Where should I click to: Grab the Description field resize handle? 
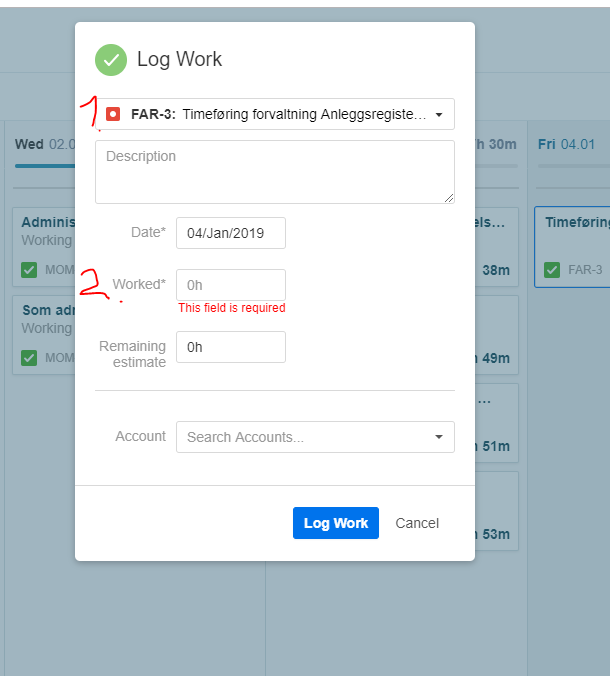[x=449, y=198]
